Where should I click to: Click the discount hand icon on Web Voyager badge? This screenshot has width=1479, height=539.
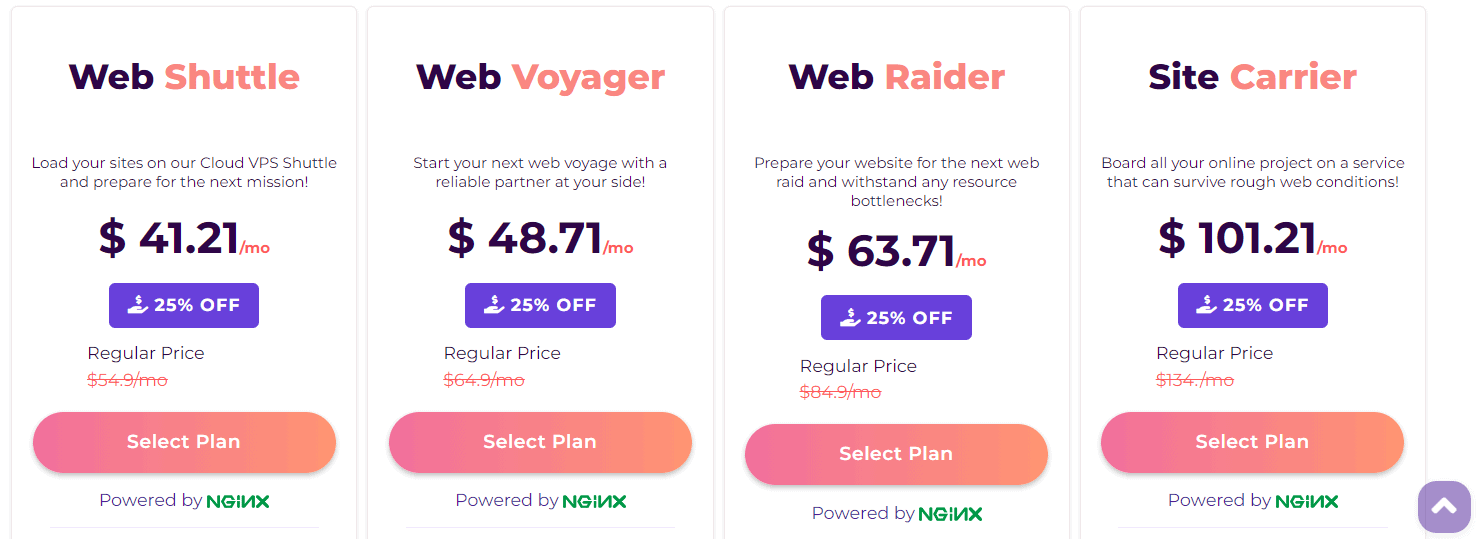pos(494,305)
